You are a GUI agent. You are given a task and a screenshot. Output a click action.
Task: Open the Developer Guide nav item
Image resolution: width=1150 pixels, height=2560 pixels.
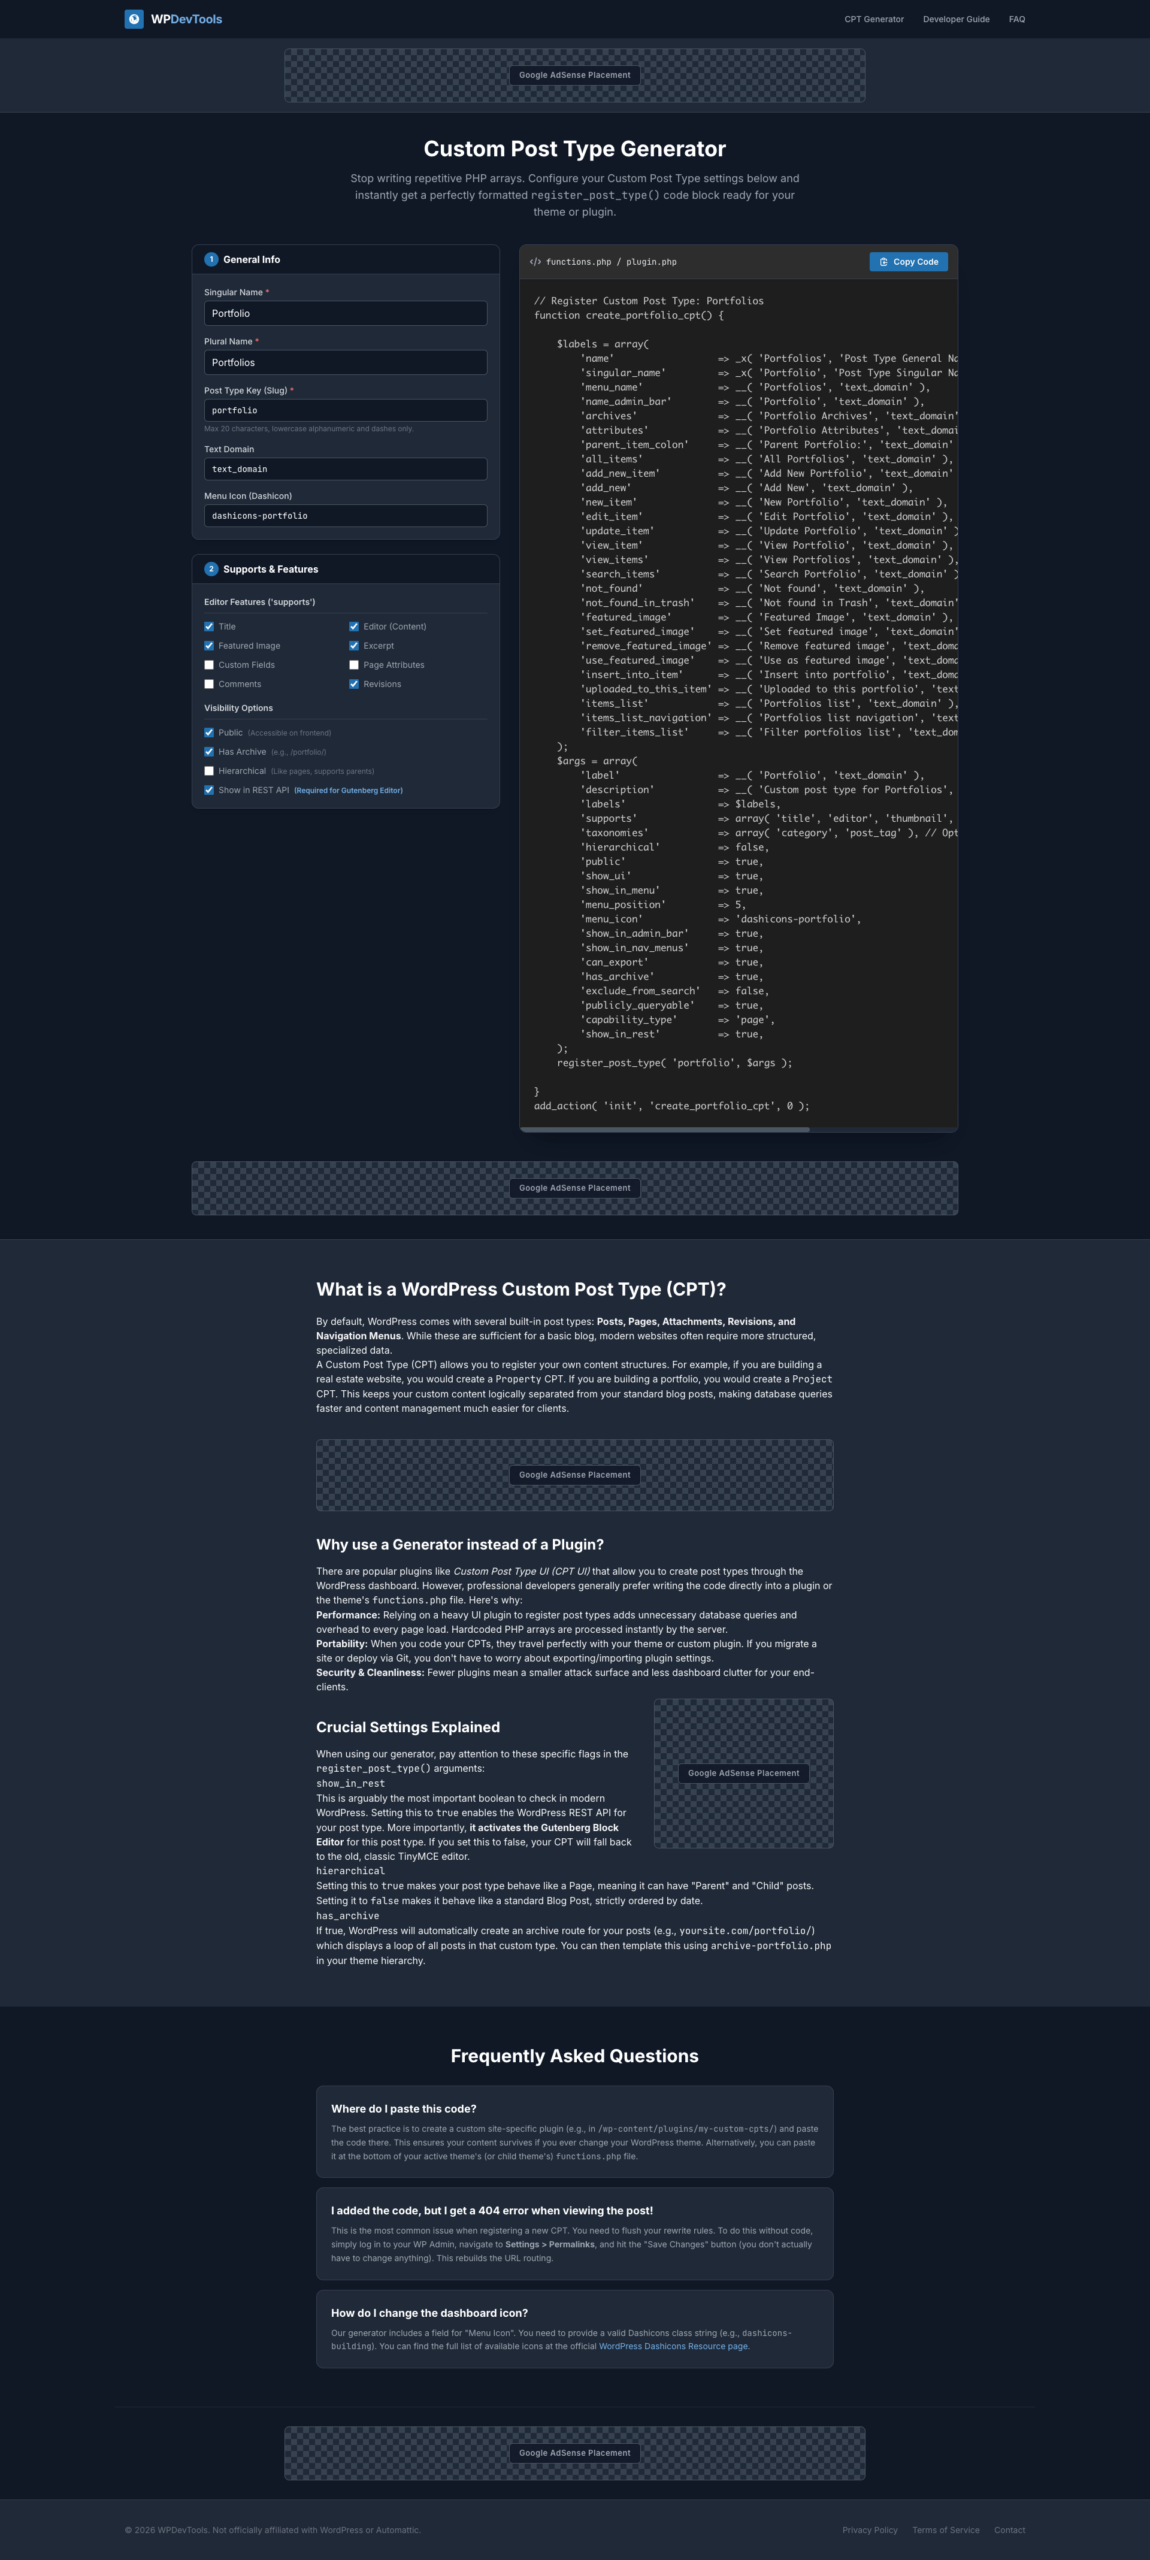(x=956, y=19)
